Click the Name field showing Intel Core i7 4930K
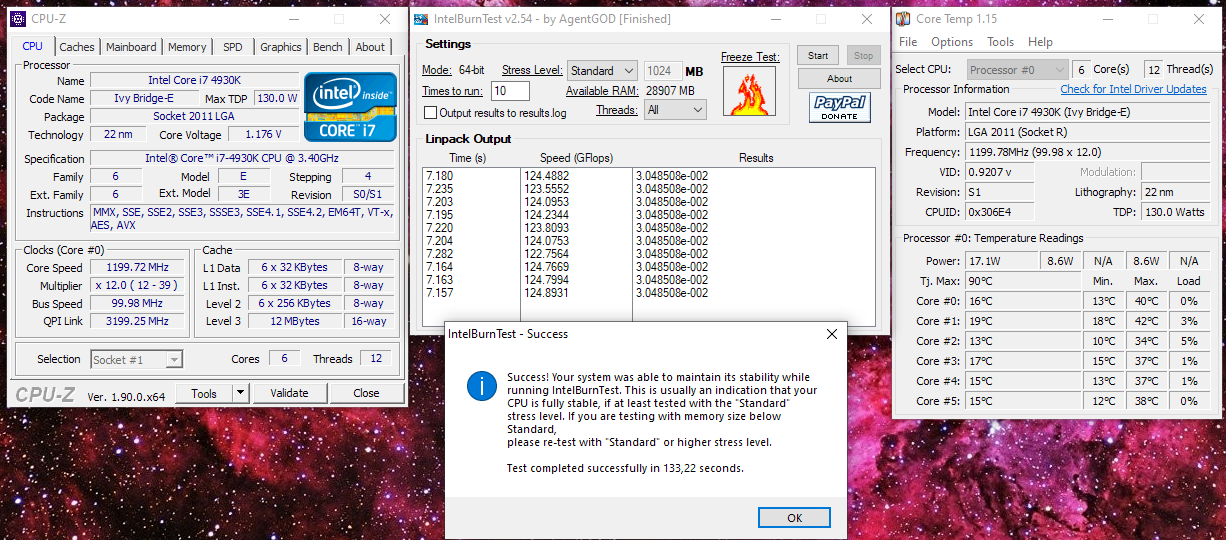This screenshot has height=540, width=1226. click(x=193, y=80)
